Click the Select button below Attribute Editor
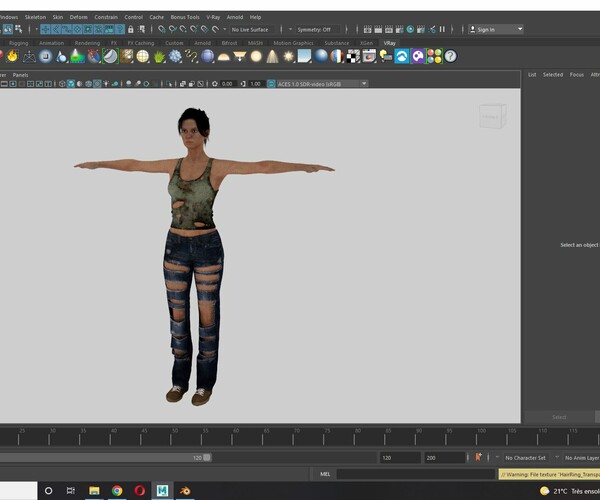Screen dimensions: 600x500 [x=559, y=417]
